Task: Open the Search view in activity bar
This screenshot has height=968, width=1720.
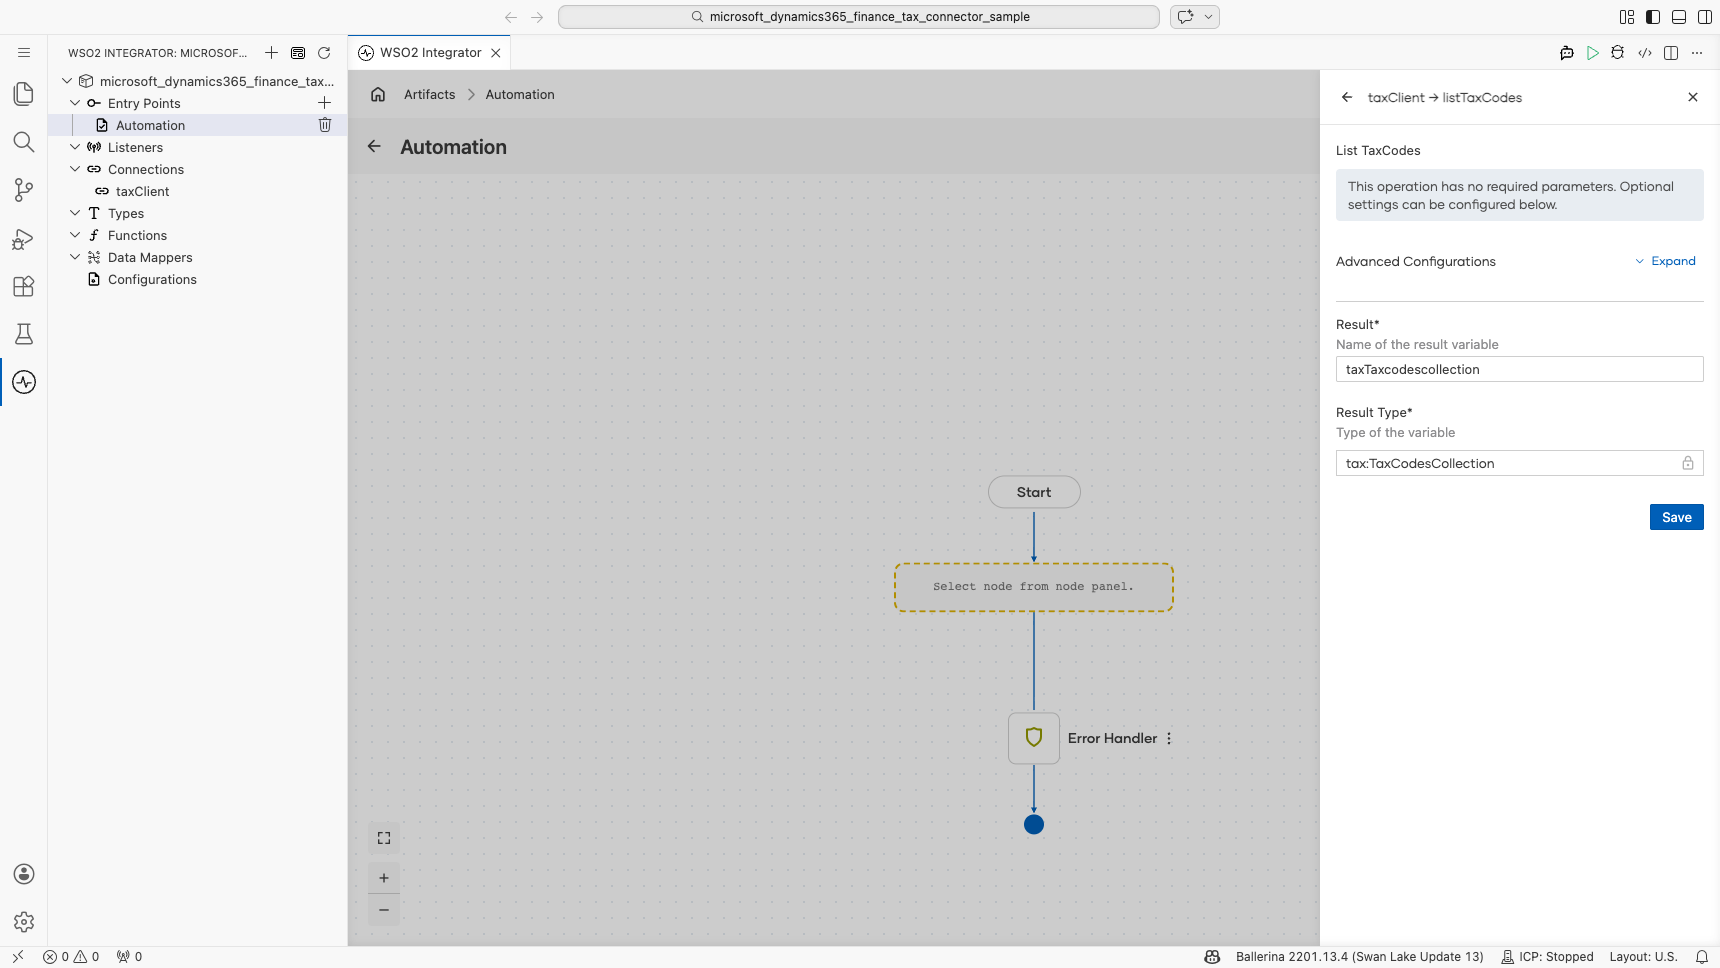Action: [24, 142]
